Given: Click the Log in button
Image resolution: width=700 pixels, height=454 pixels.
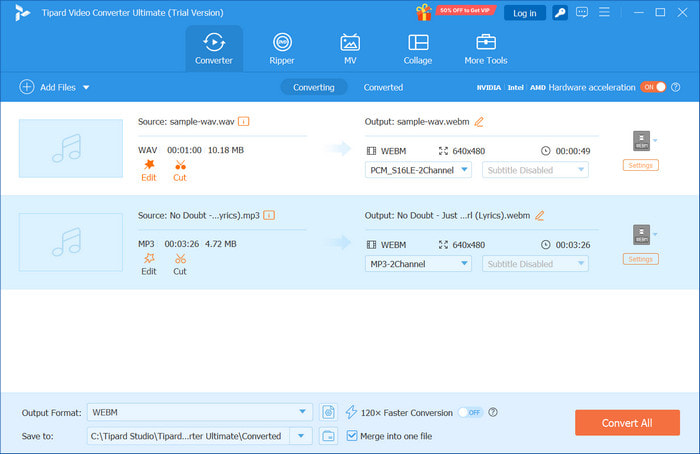Looking at the screenshot, I should coord(525,13).
